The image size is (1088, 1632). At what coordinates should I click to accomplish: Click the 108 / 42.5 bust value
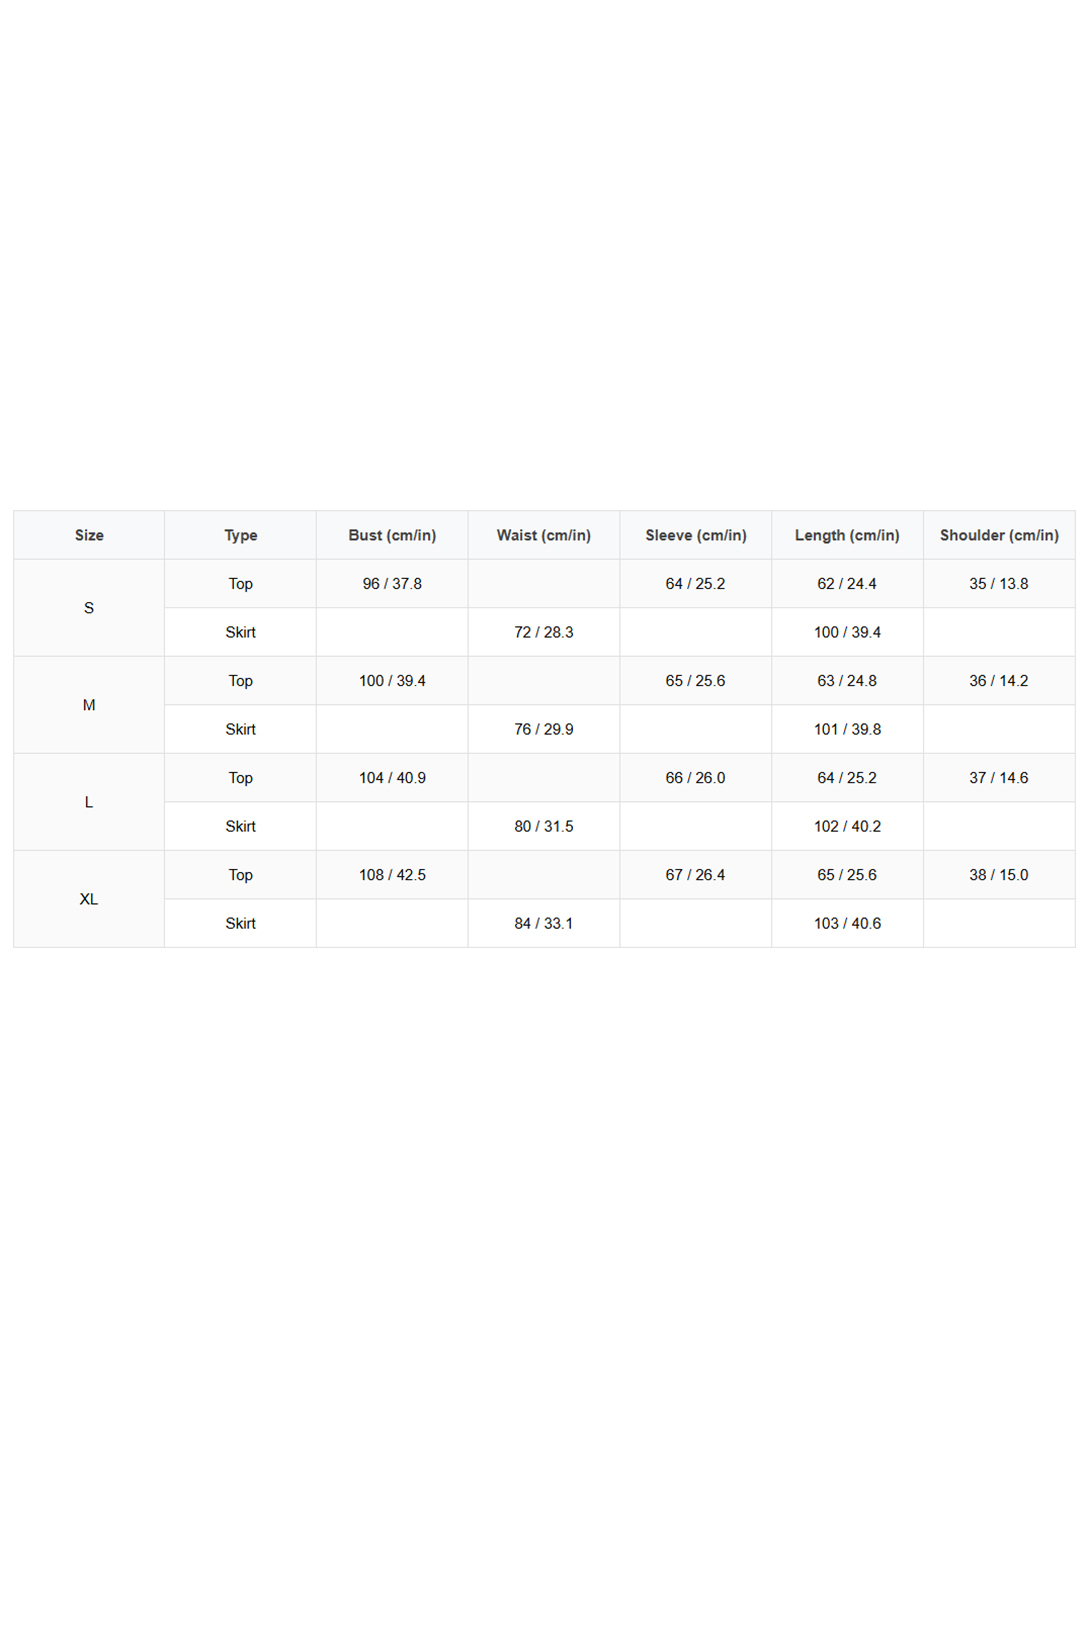click(x=392, y=875)
